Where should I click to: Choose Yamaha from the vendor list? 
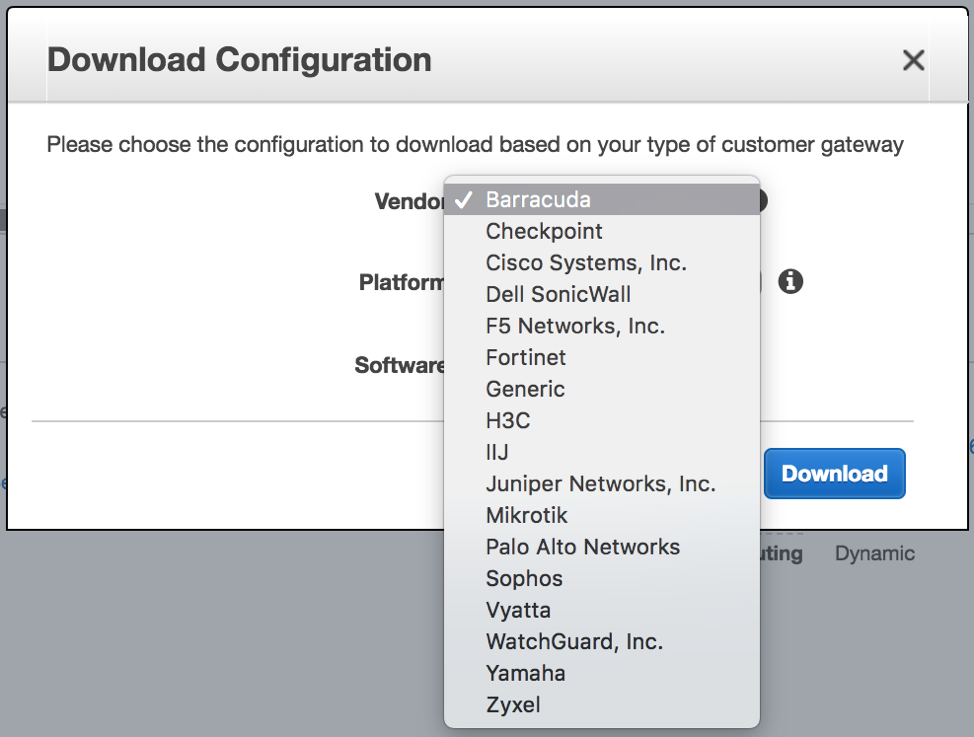[x=525, y=673]
